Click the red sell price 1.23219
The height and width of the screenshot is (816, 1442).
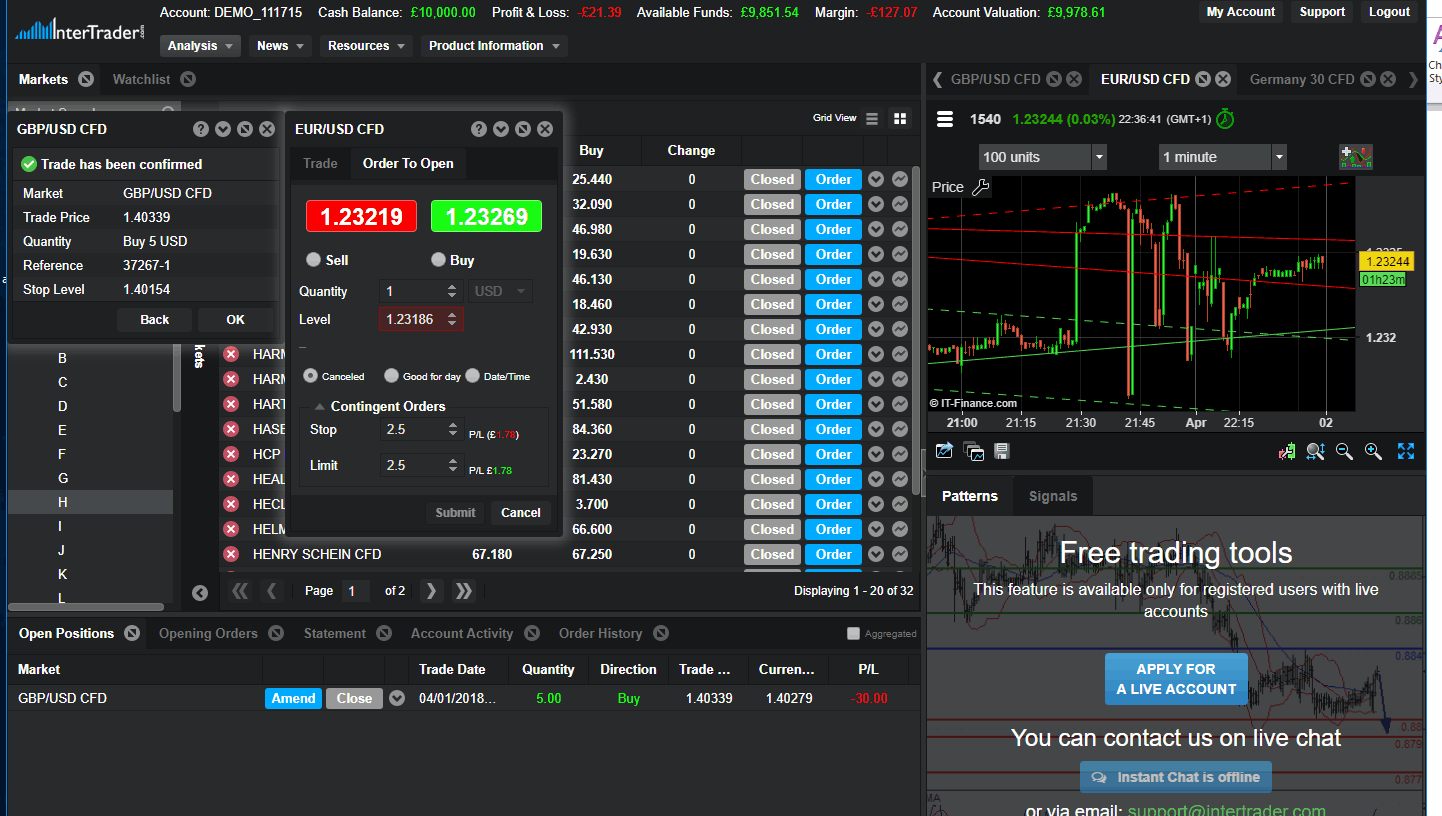[361, 216]
